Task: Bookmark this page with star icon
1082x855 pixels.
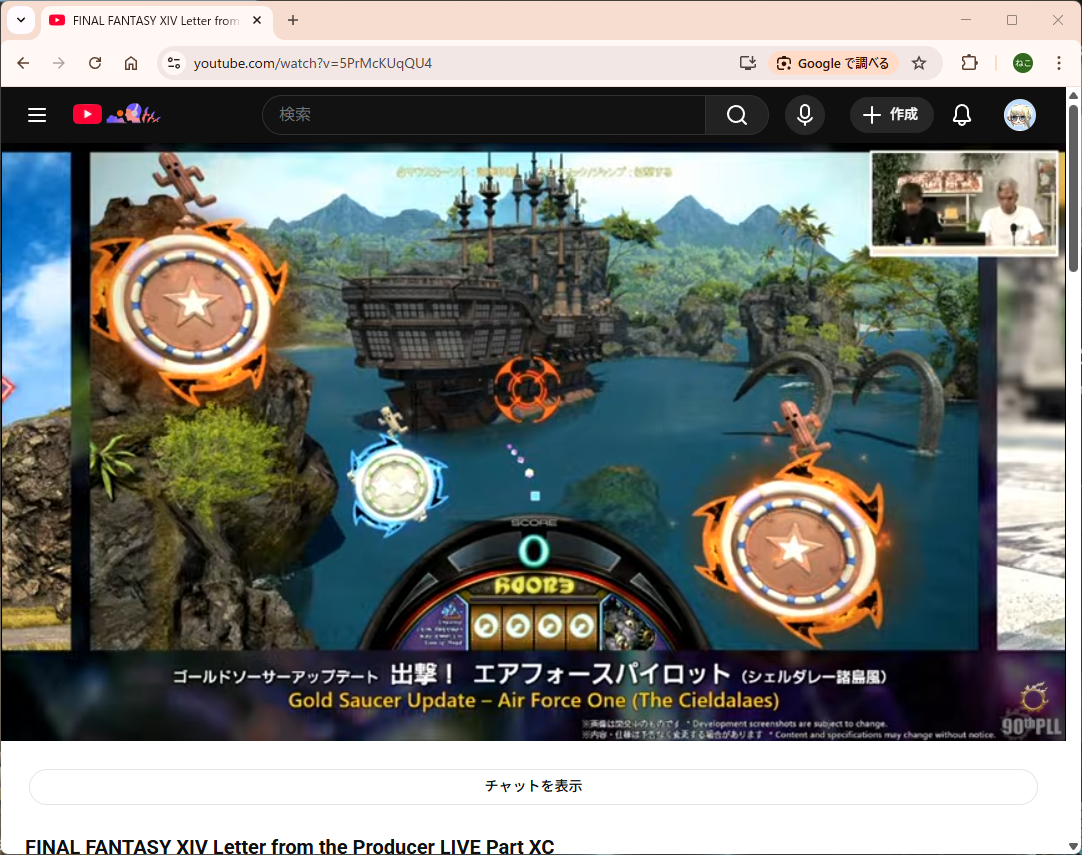Action: point(919,63)
